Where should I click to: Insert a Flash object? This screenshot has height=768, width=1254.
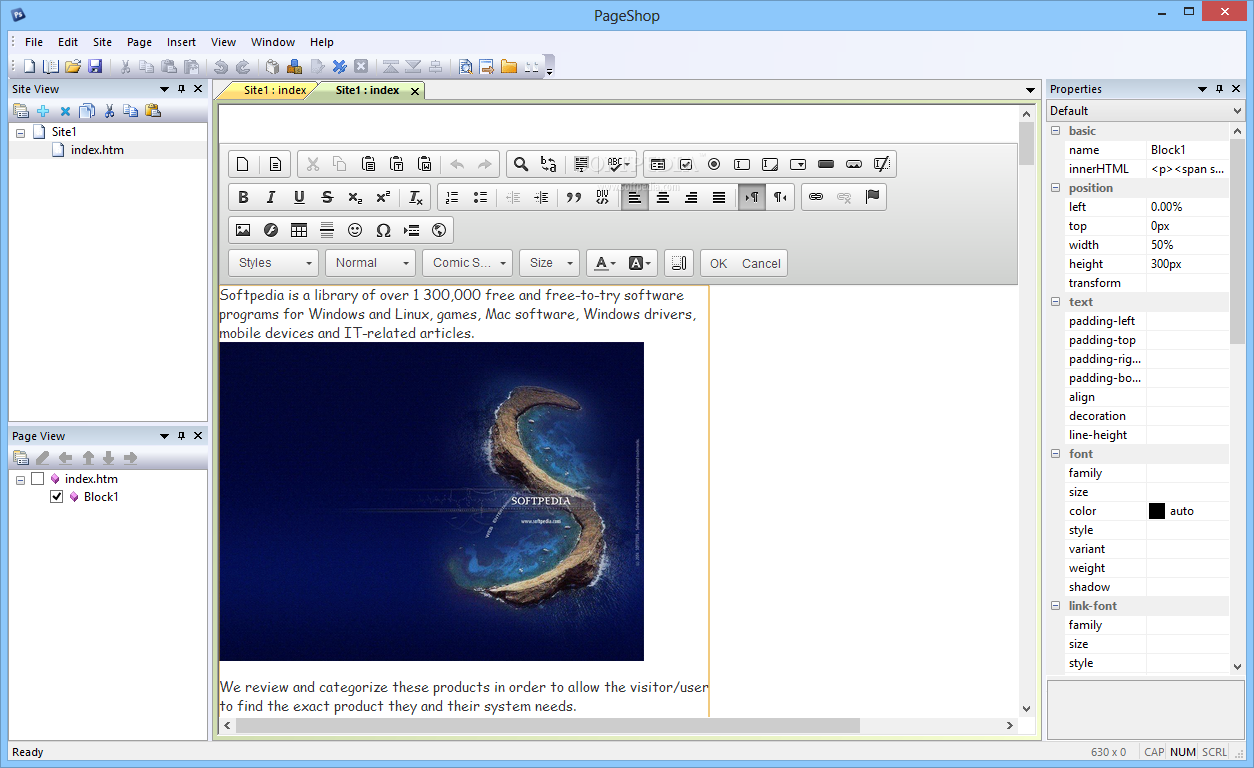click(271, 231)
